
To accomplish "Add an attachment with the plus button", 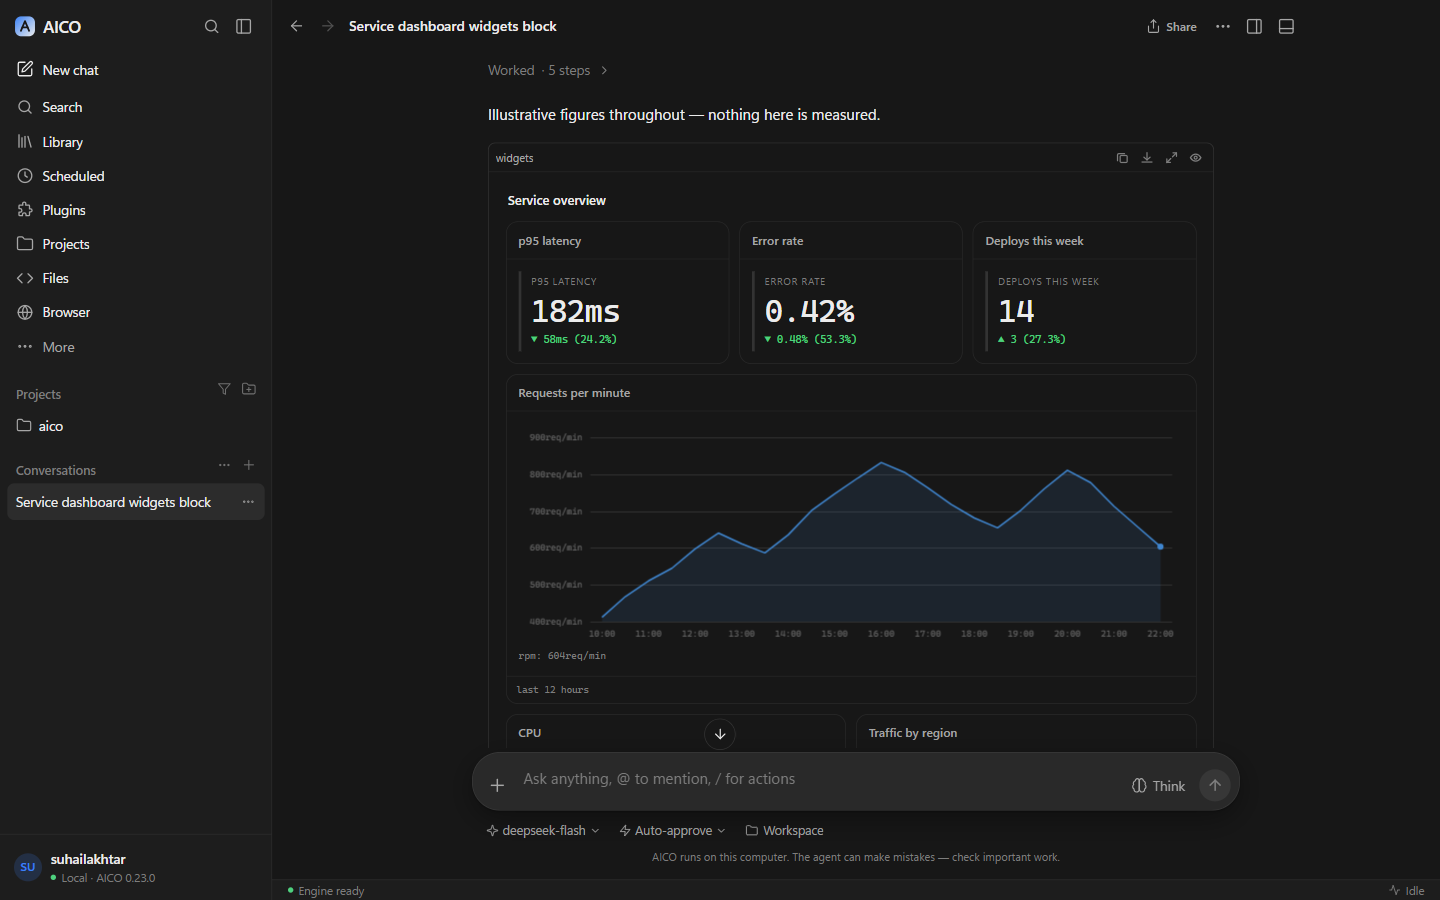I will point(497,785).
